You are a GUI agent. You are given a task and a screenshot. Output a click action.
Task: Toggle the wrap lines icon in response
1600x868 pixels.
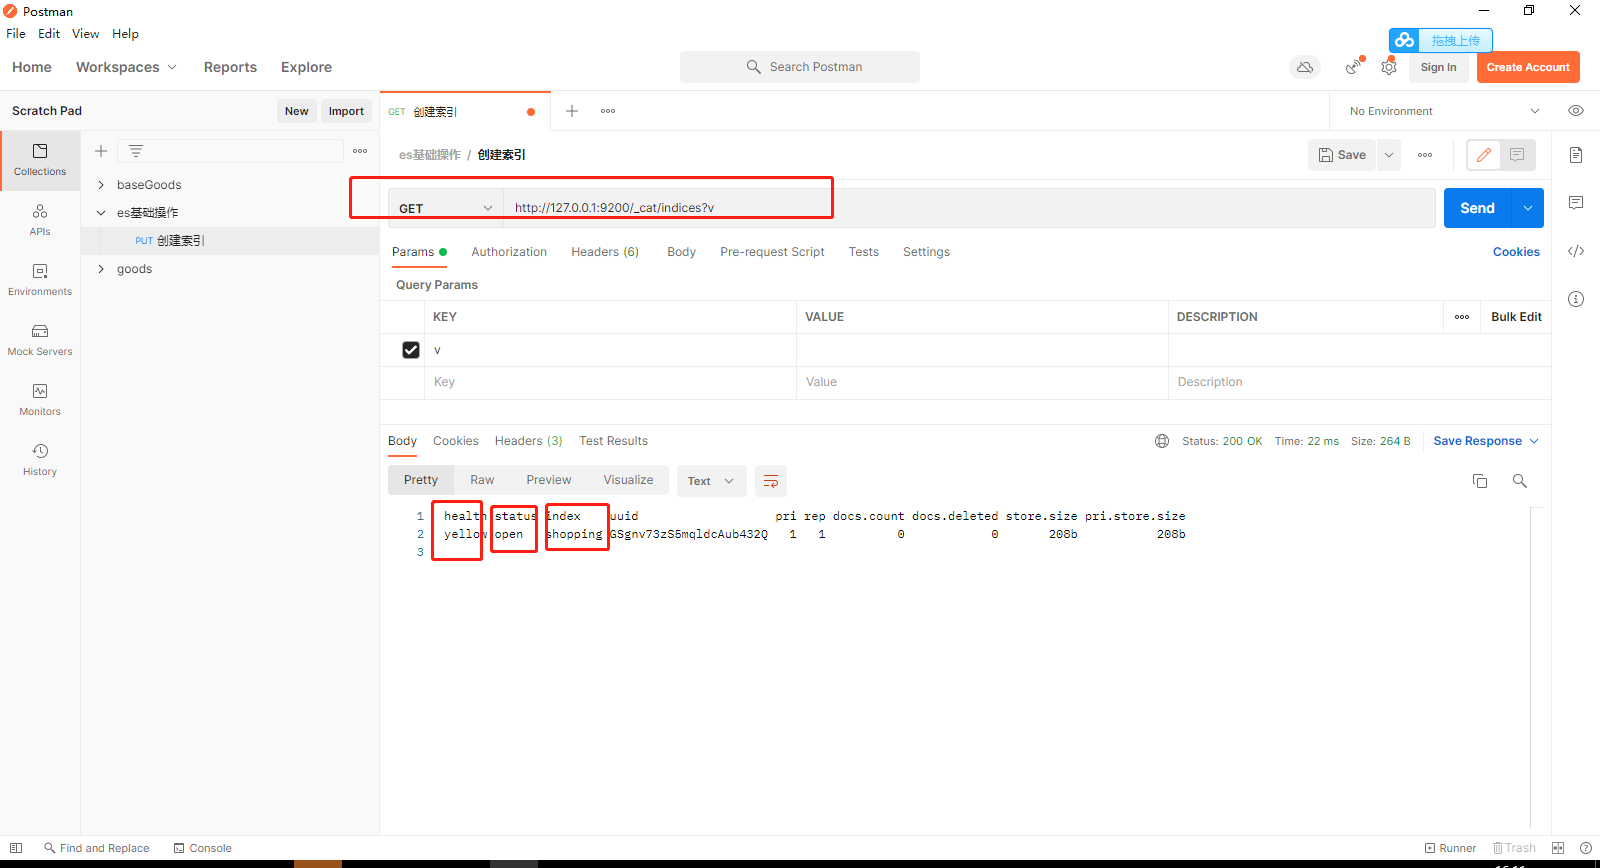coord(771,481)
